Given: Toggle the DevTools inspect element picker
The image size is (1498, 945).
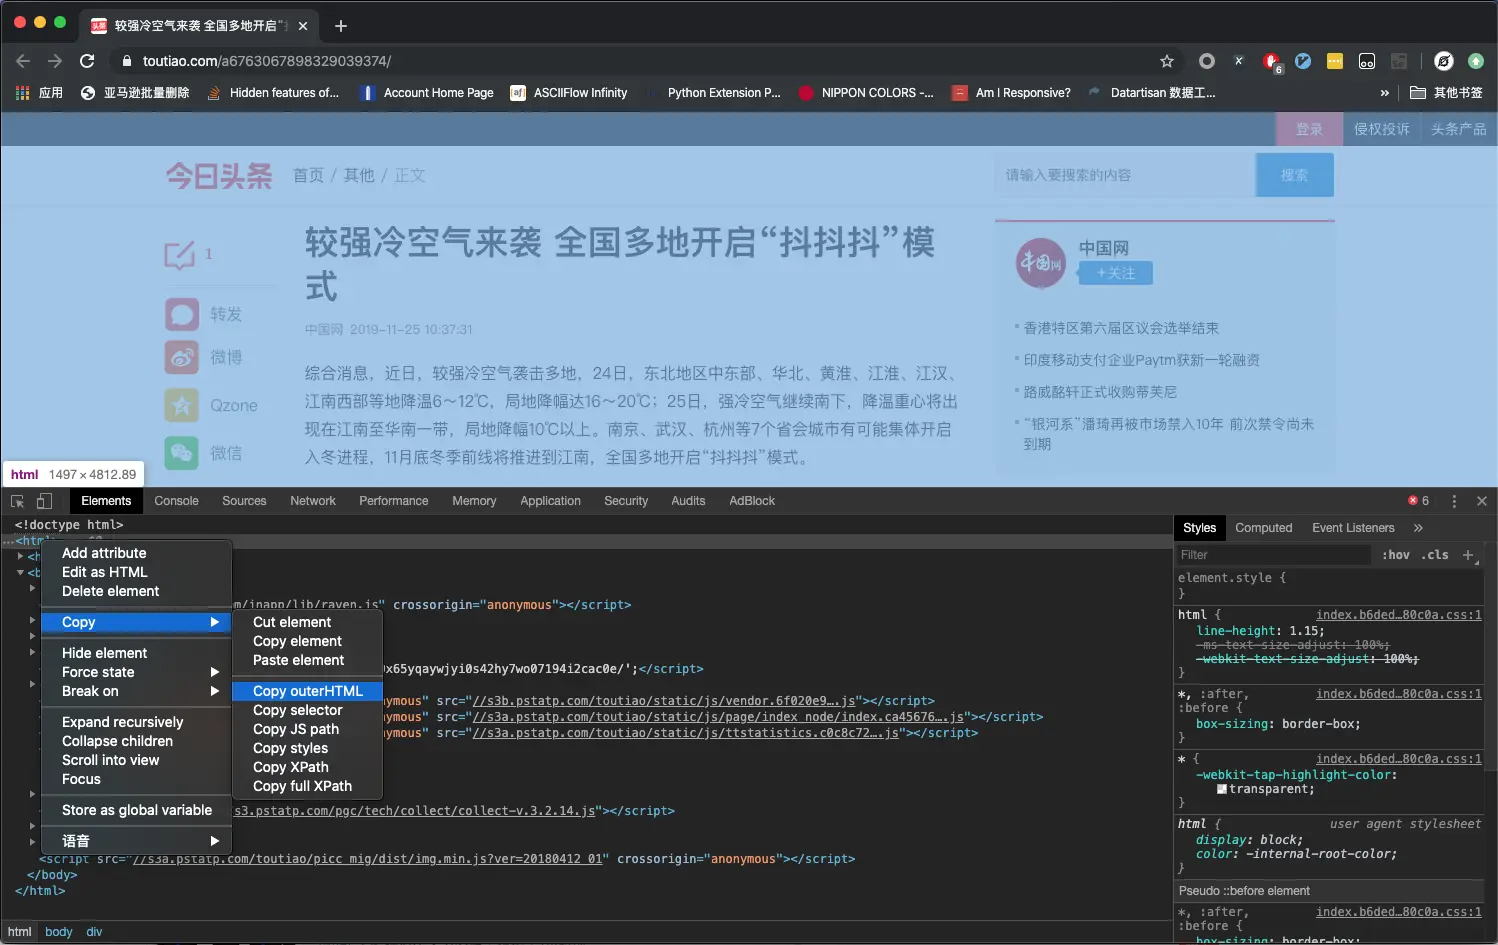Looking at the screenshot, I should tap(18, 501).
